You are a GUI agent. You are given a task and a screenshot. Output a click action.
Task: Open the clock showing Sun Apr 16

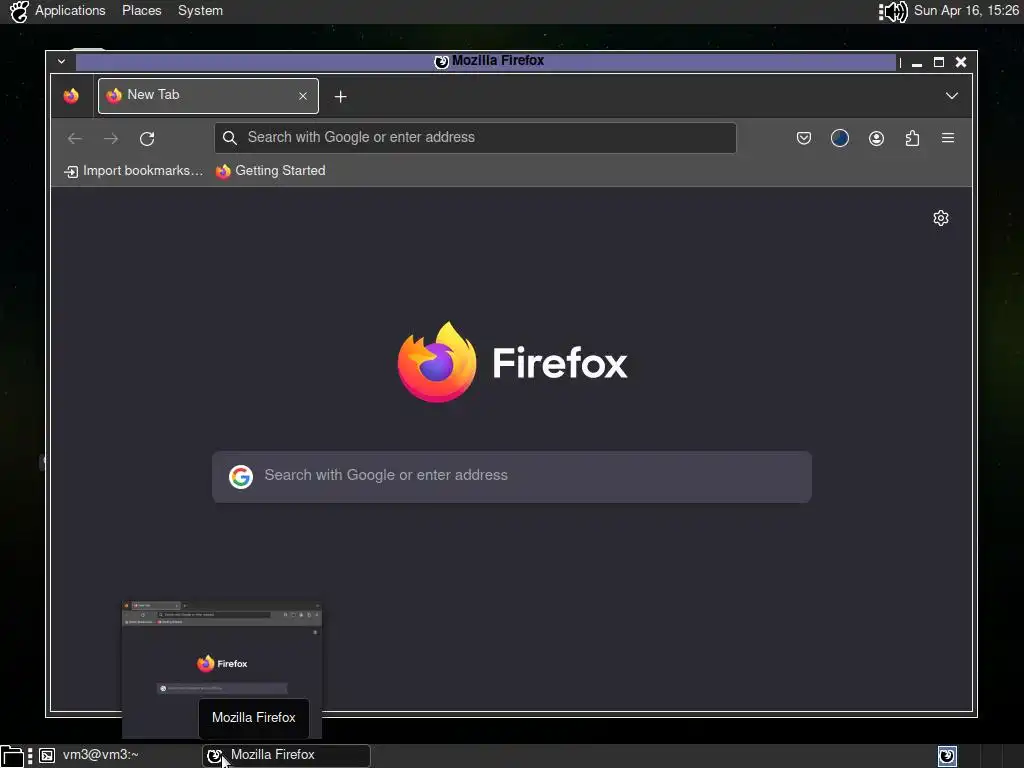[x=966, y=11]
